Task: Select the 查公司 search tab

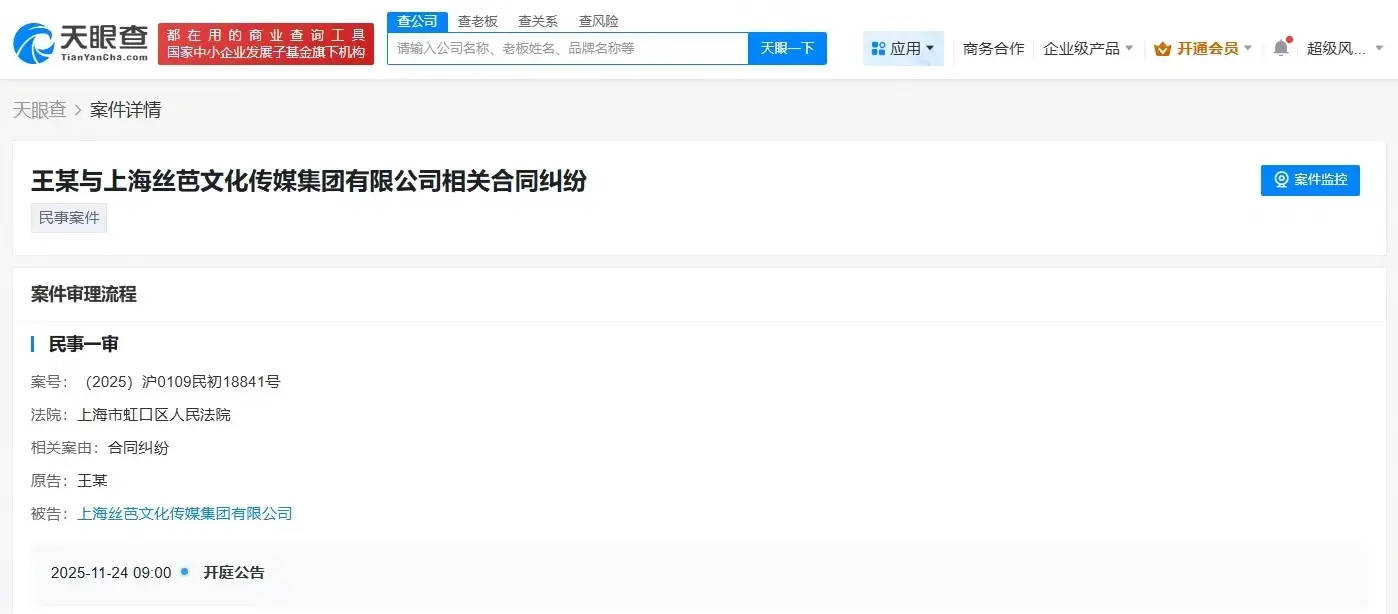Action: [x=417, y=21]
